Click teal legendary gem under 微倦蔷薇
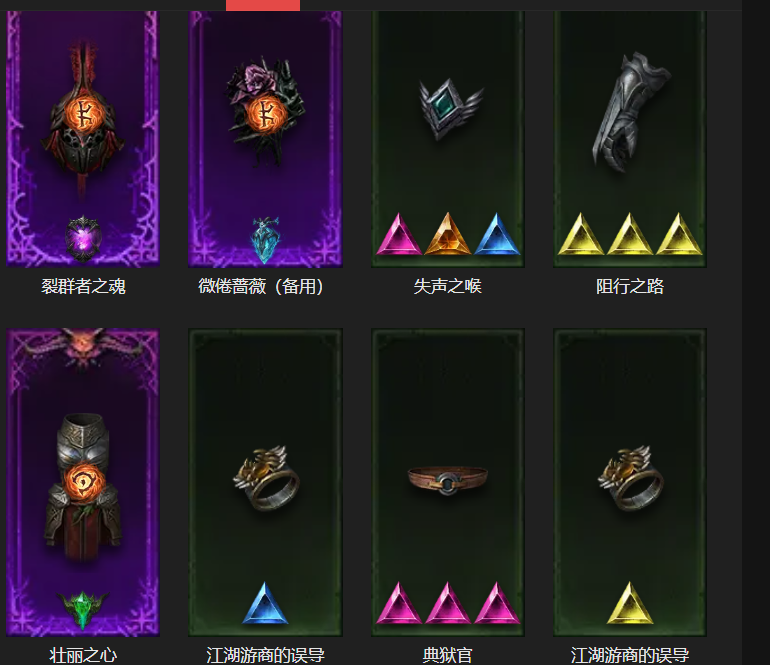 [x=266, y=240]
